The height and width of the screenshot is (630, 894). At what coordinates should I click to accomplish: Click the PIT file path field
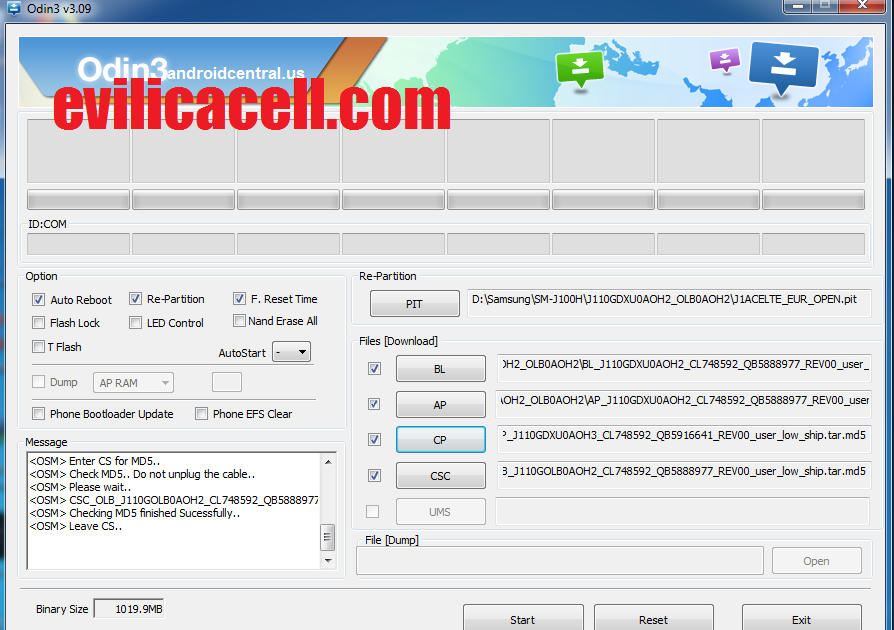[x=669, y=303]
